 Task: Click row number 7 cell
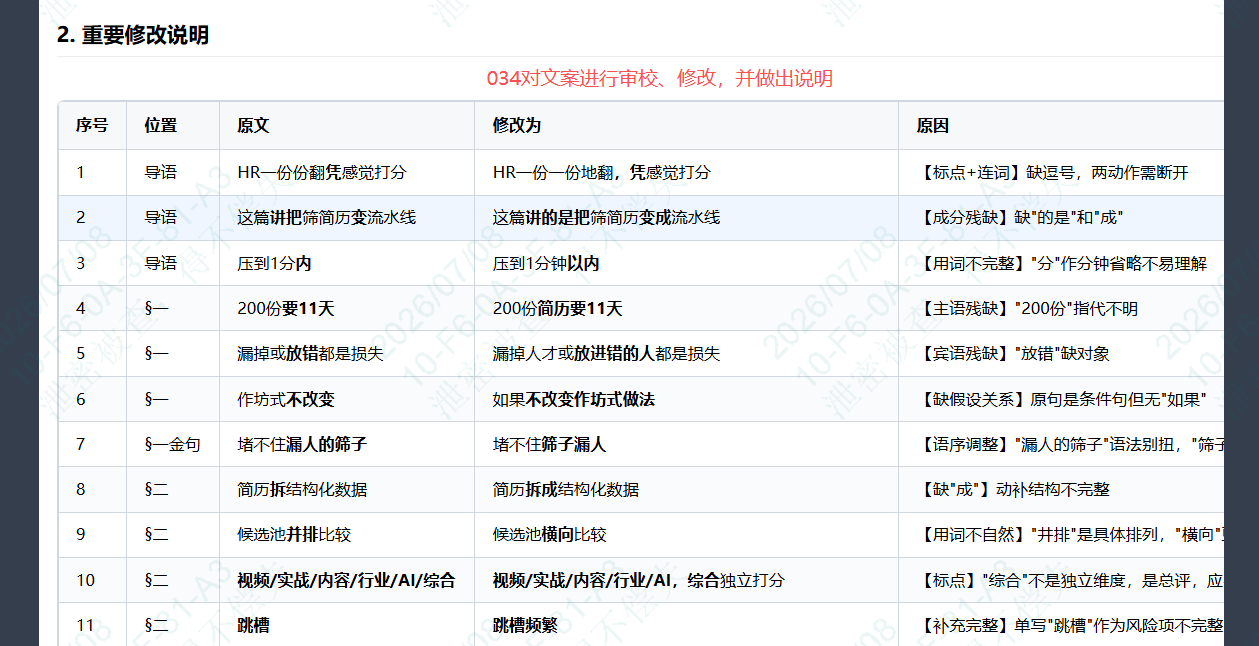point(81,444)
